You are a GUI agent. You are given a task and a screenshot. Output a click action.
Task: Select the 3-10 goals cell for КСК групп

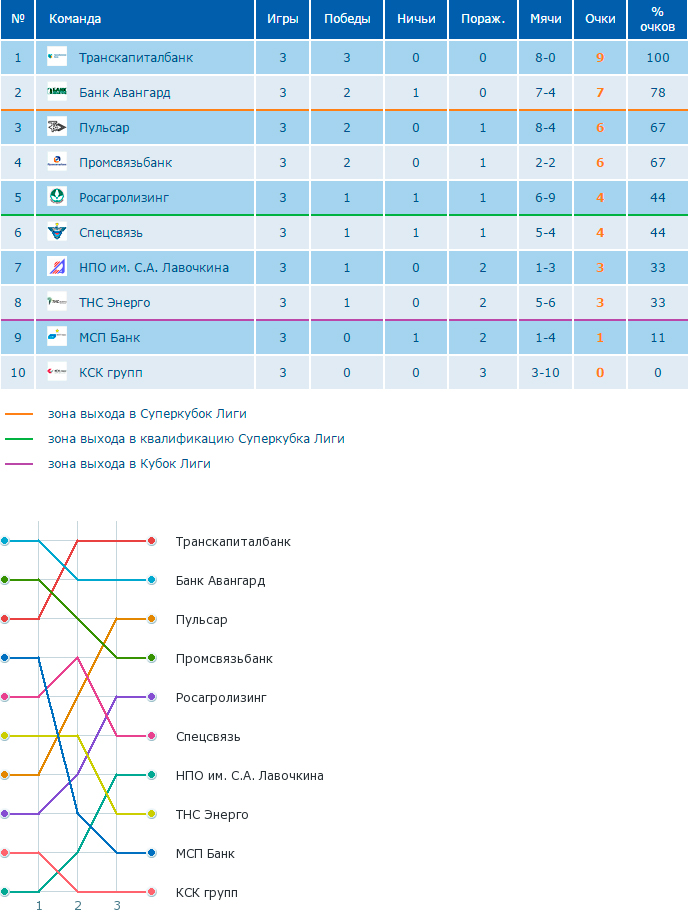point(546,372)
